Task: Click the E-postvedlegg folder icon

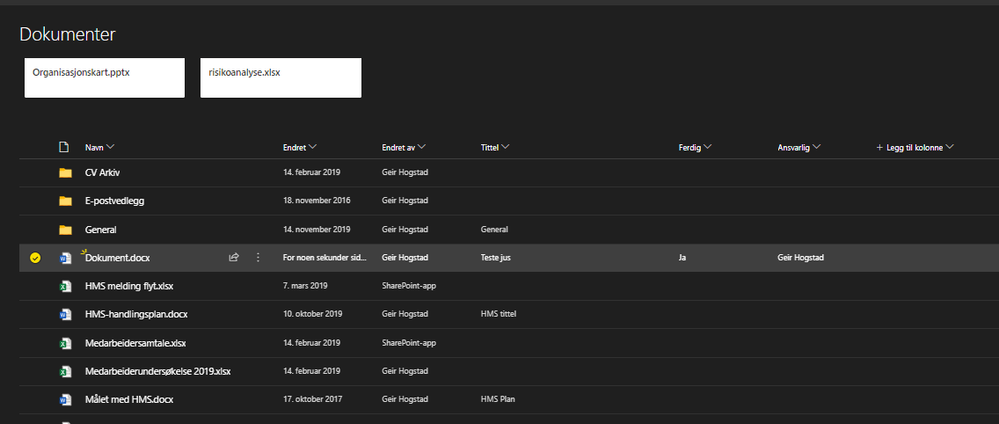Action: tap(65, 201)
